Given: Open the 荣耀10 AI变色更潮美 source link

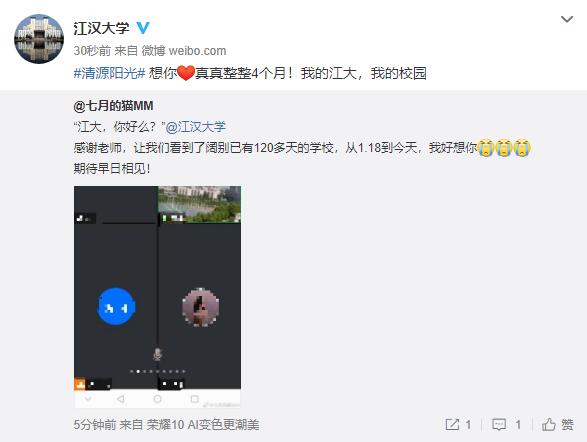Looking at the screenshot, I should tap(203, 425).
